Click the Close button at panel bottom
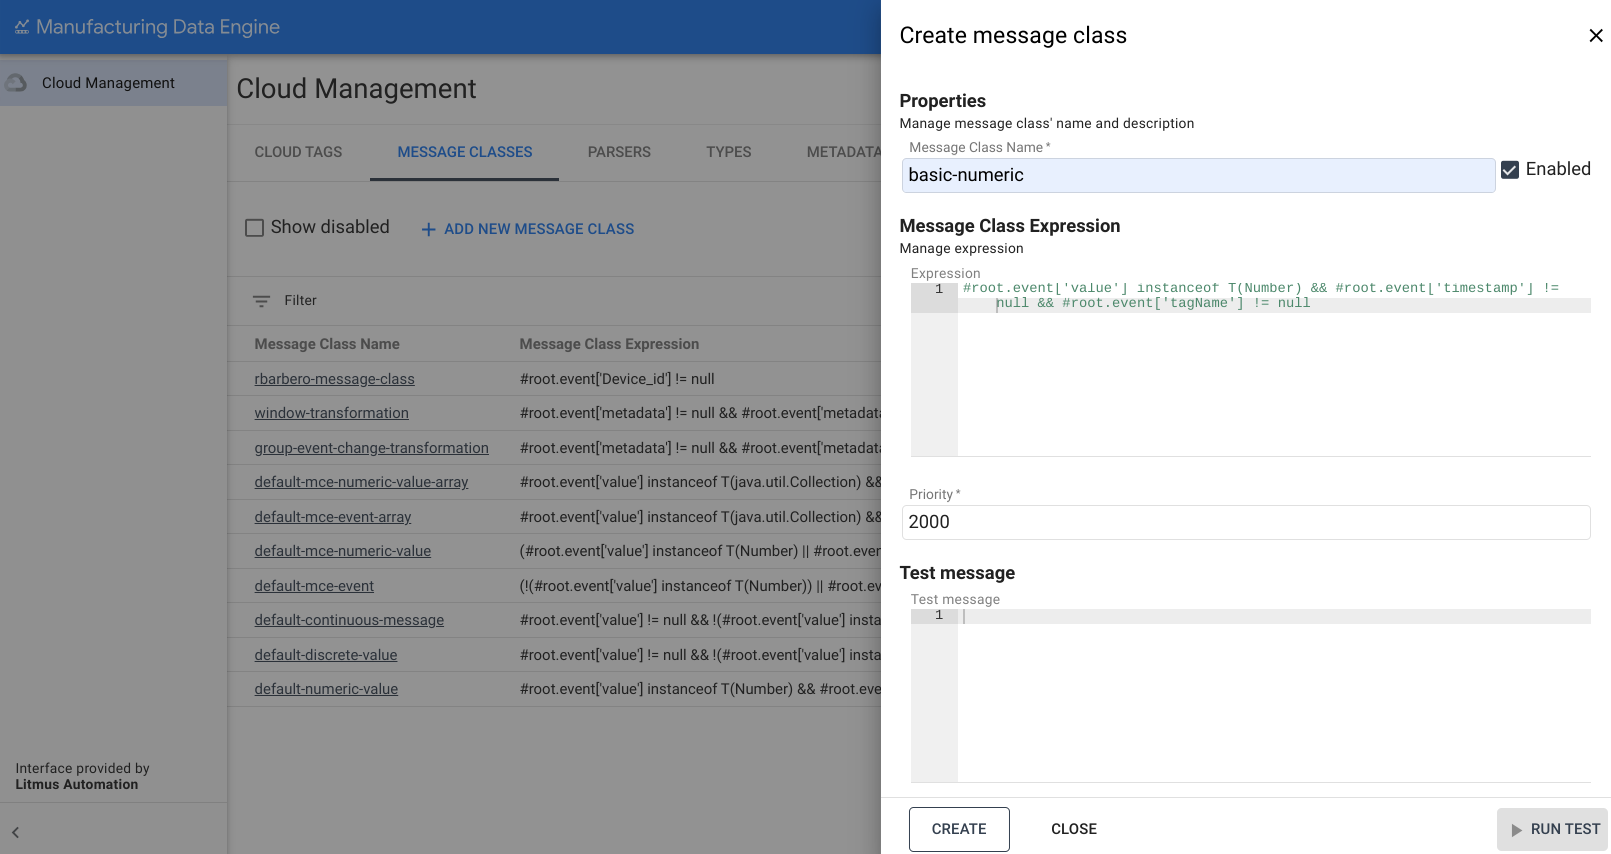 pos(1073,829)
